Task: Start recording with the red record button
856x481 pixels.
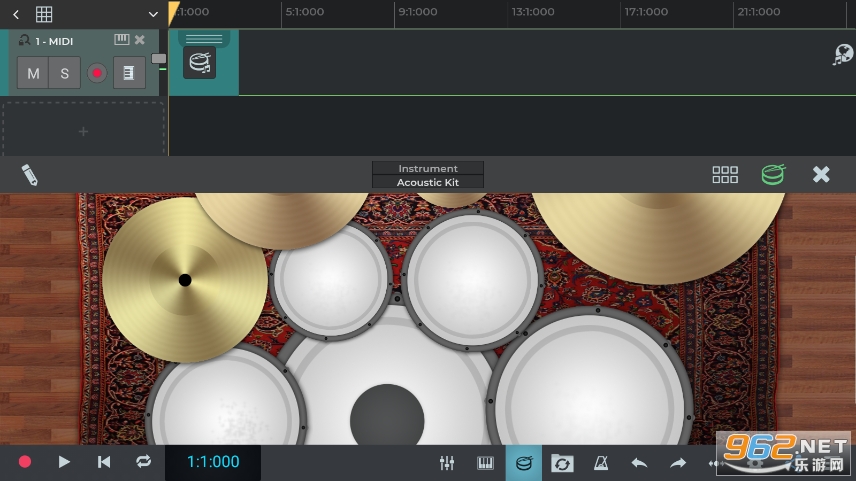Action: (25, 462)
